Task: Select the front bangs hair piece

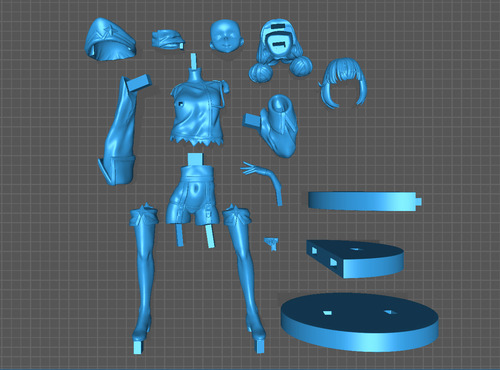Action: pos(344,82)
